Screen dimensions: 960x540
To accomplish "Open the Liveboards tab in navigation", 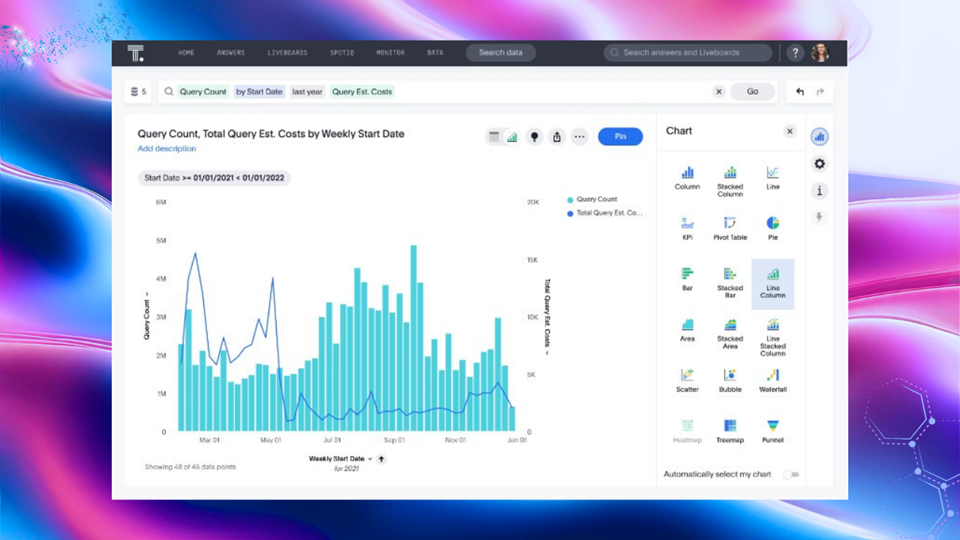I will [x=287, y=53].
